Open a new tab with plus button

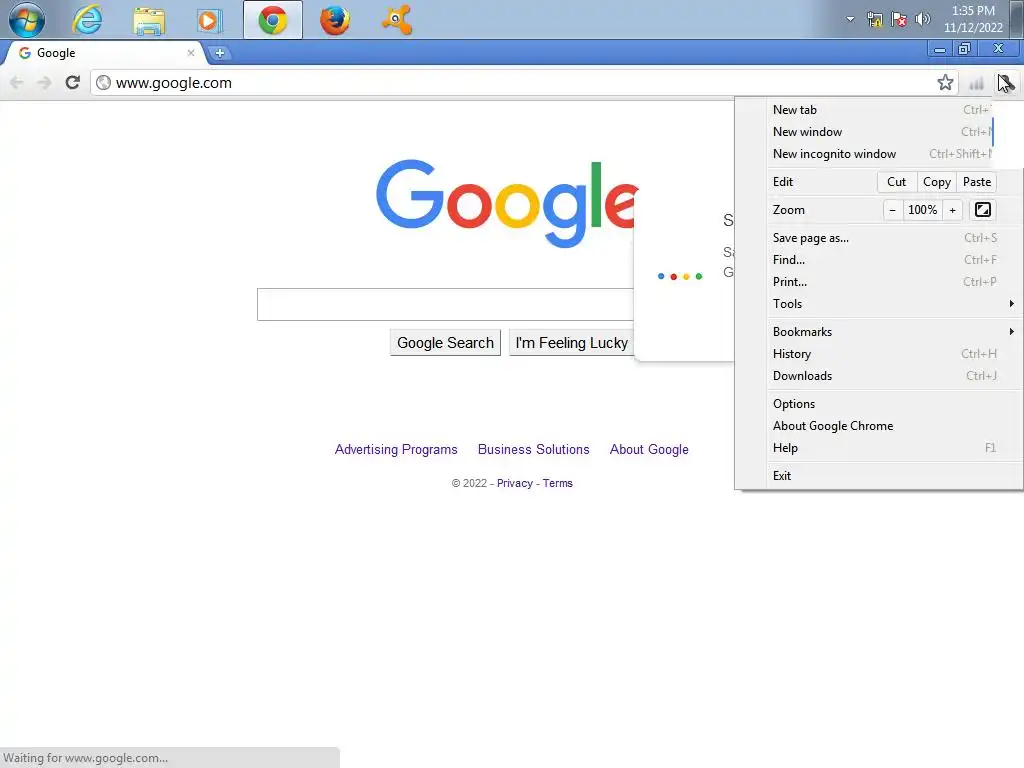point(220,54)
